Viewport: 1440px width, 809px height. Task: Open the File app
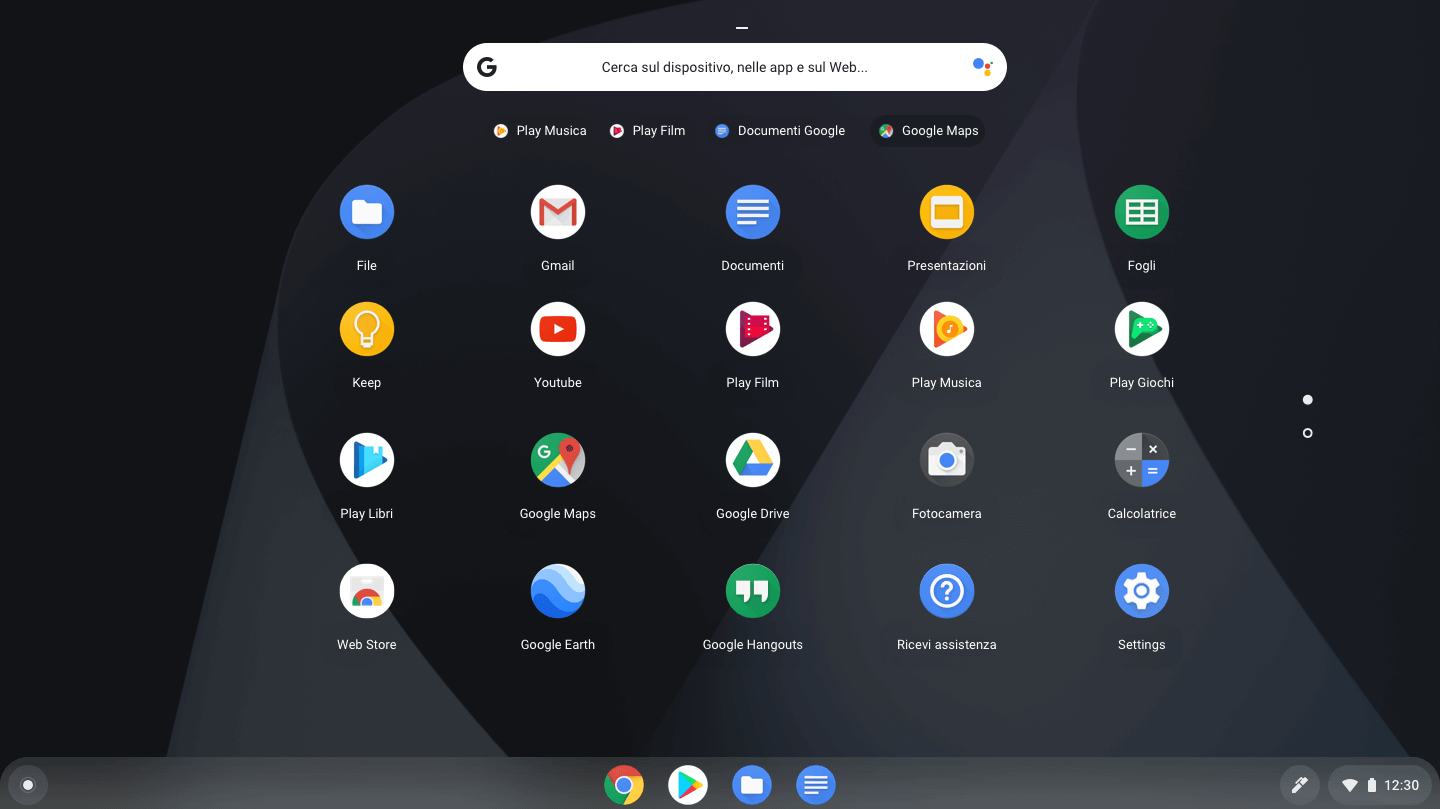pos(367,212)
